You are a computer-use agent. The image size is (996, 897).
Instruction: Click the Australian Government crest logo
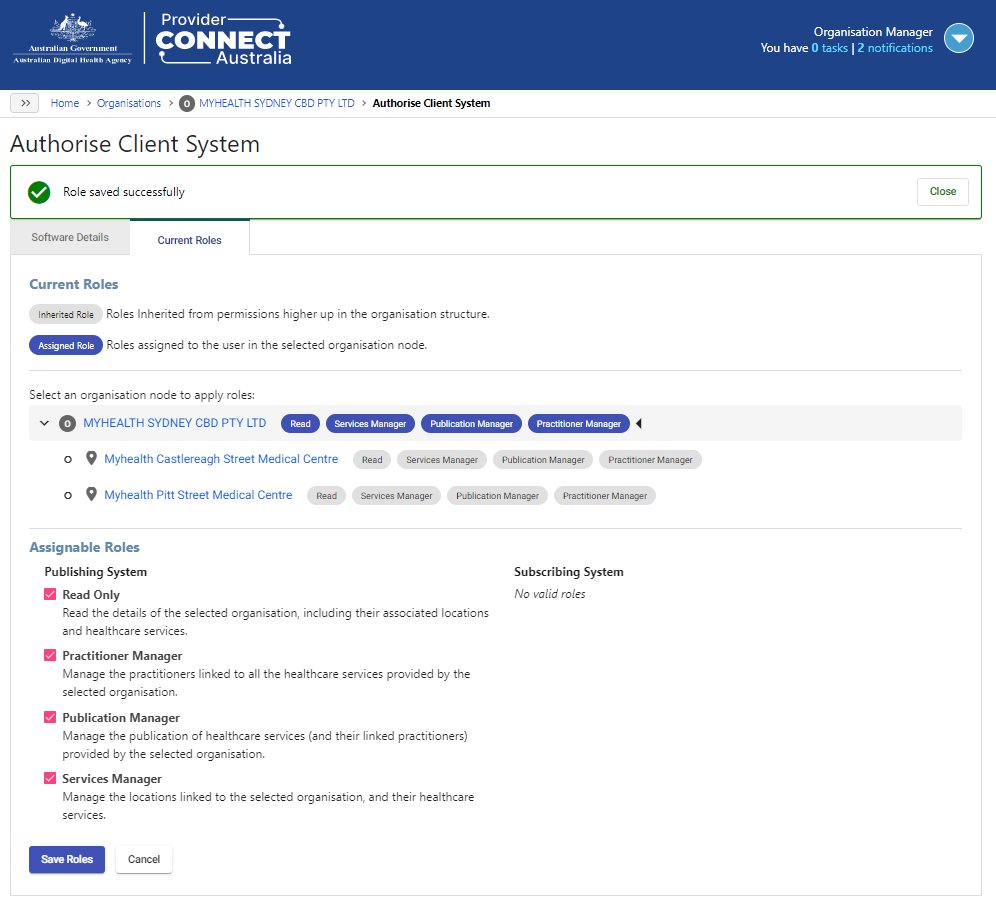click(72, 38)
